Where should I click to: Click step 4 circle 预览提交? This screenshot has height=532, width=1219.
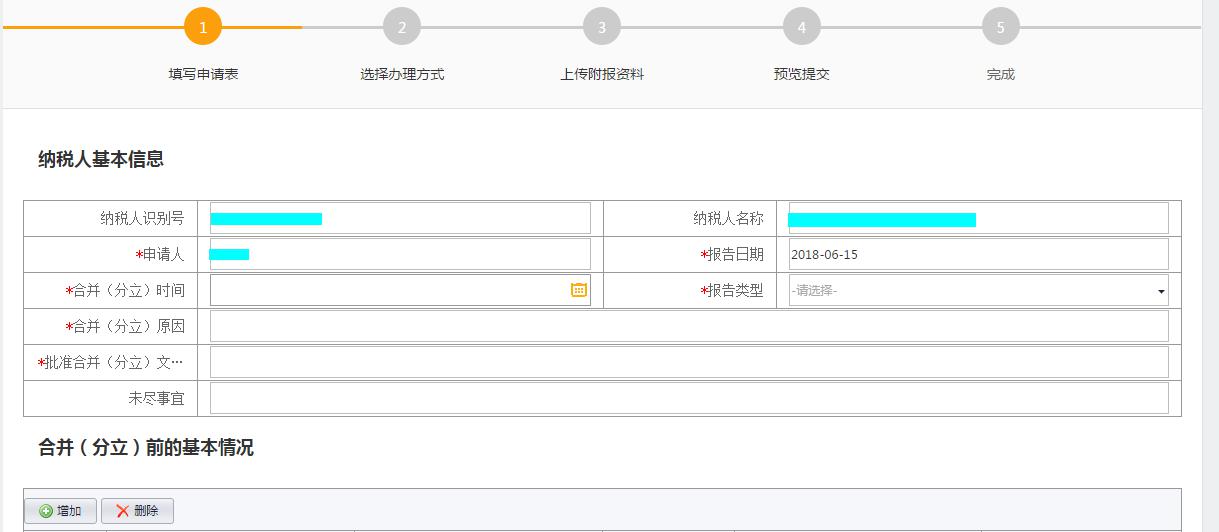[x=801, y=27]
